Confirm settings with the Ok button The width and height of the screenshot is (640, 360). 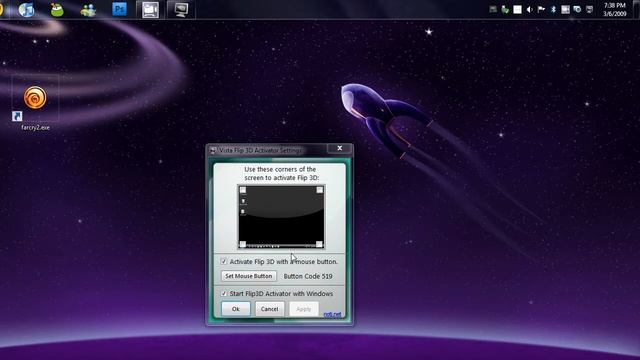tap(236, 309)
